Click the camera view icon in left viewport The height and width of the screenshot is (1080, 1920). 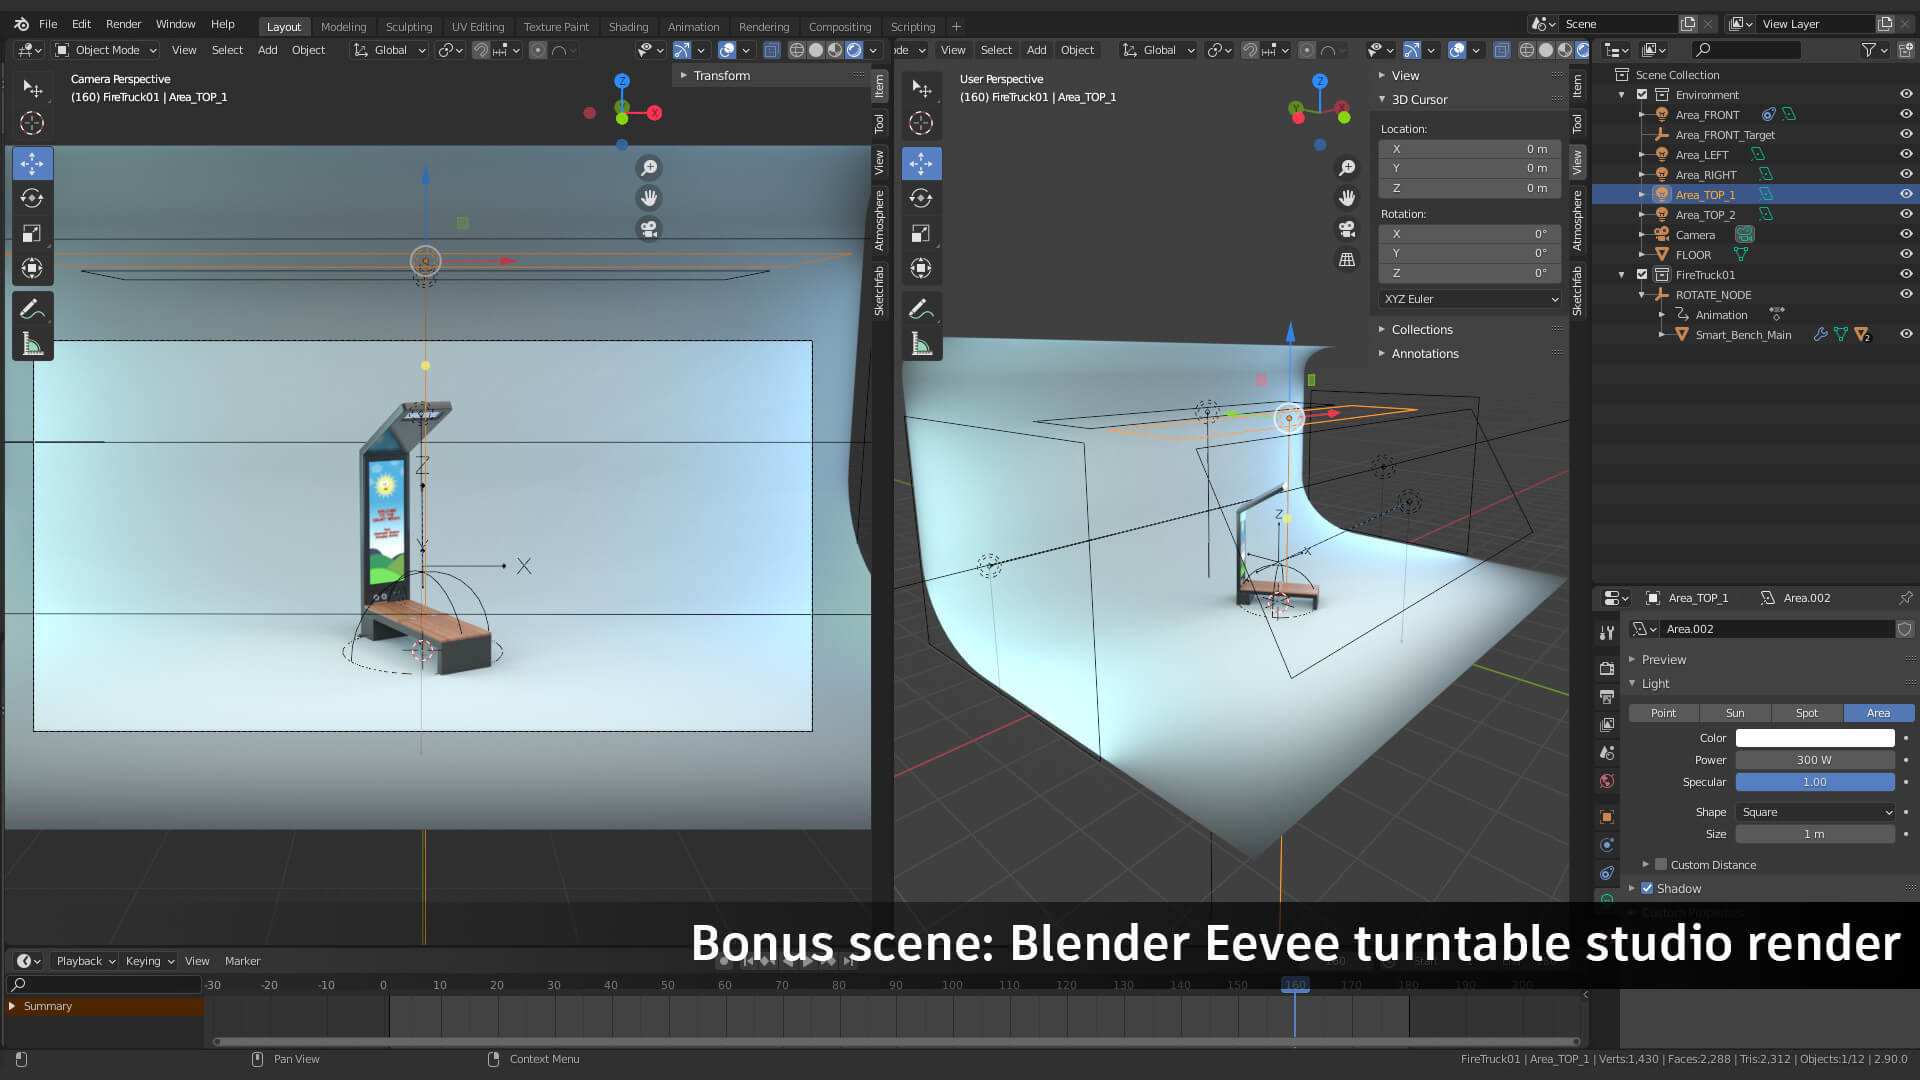649,229
